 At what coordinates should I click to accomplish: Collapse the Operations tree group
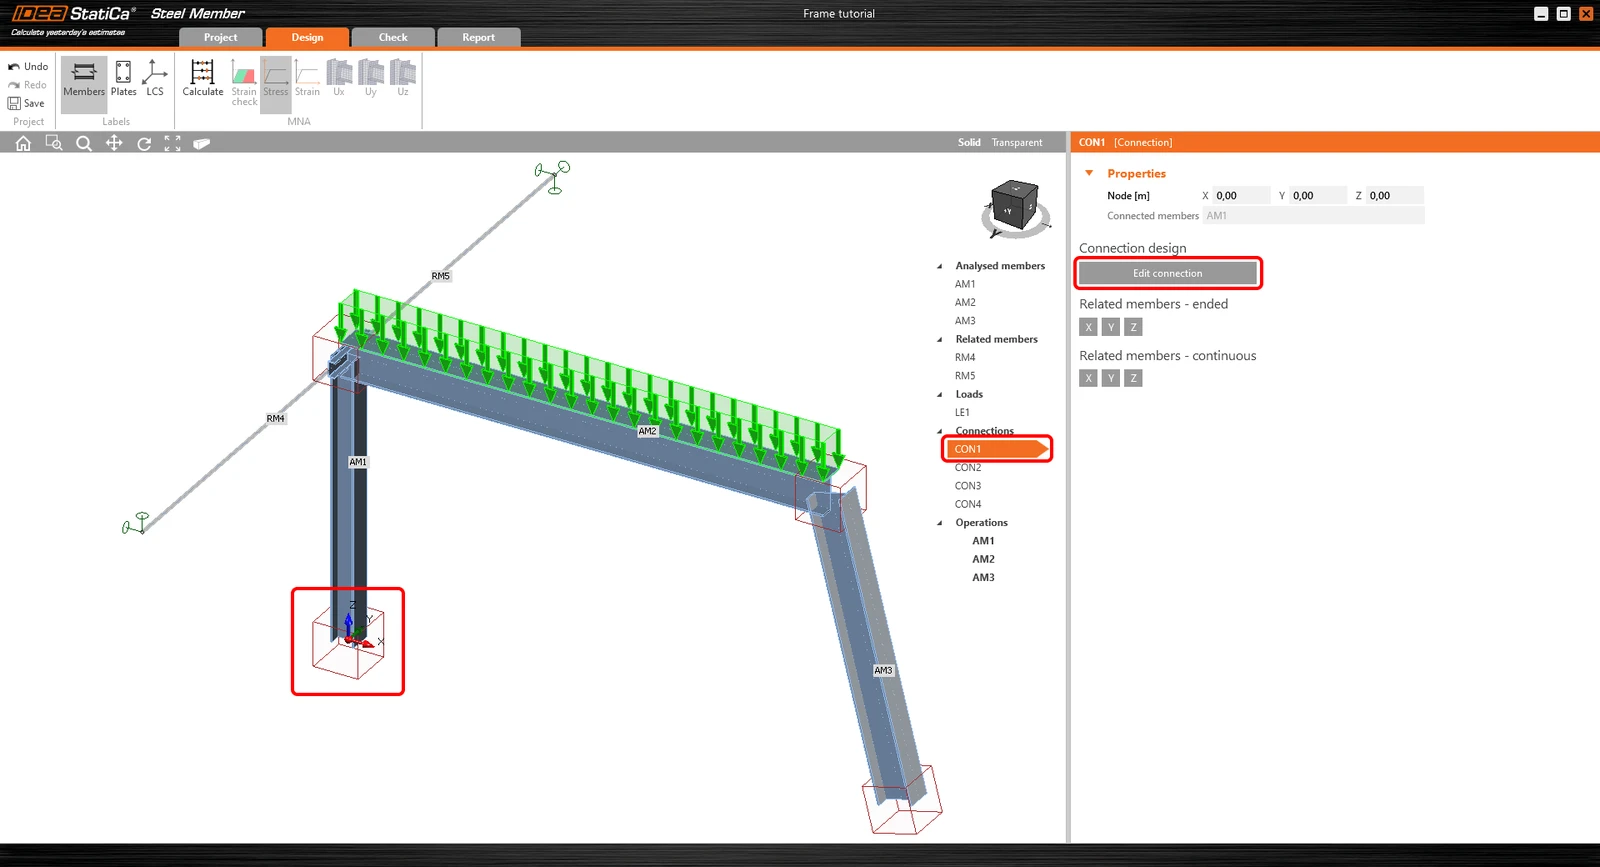pyautogui.click(x=939, y=523)
